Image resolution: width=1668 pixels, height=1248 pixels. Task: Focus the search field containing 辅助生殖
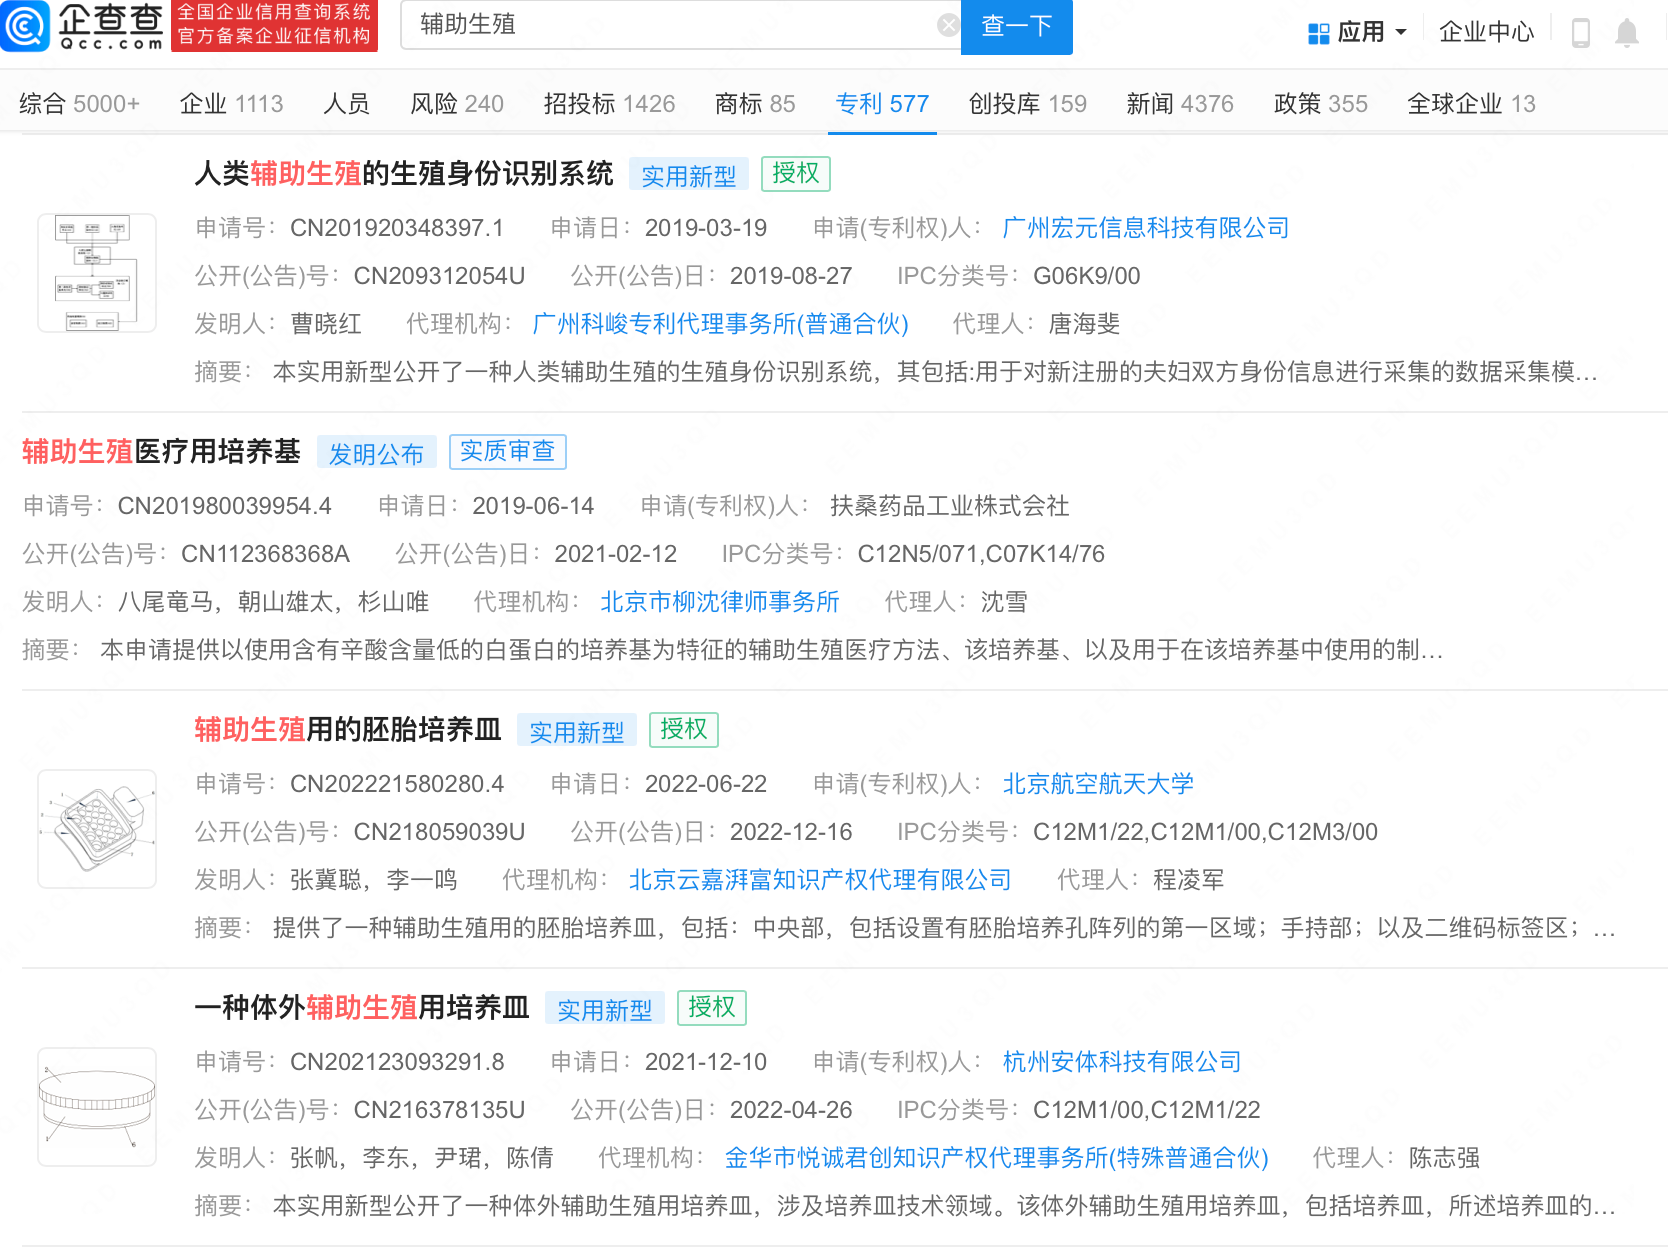[680, 25]
